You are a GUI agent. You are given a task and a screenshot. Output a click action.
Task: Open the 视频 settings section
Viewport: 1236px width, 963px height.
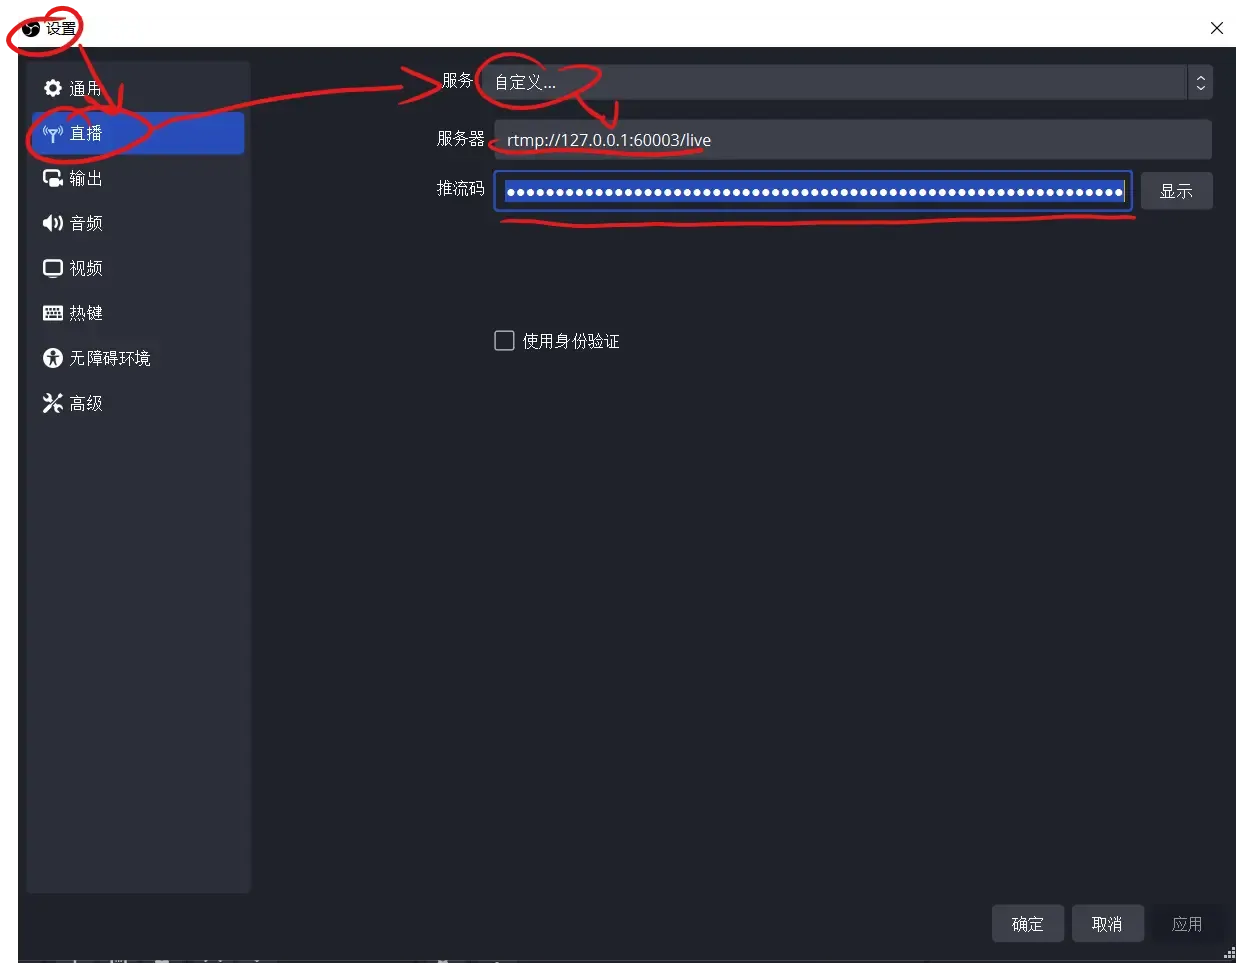pyautogui.click(x=138, y=268)
